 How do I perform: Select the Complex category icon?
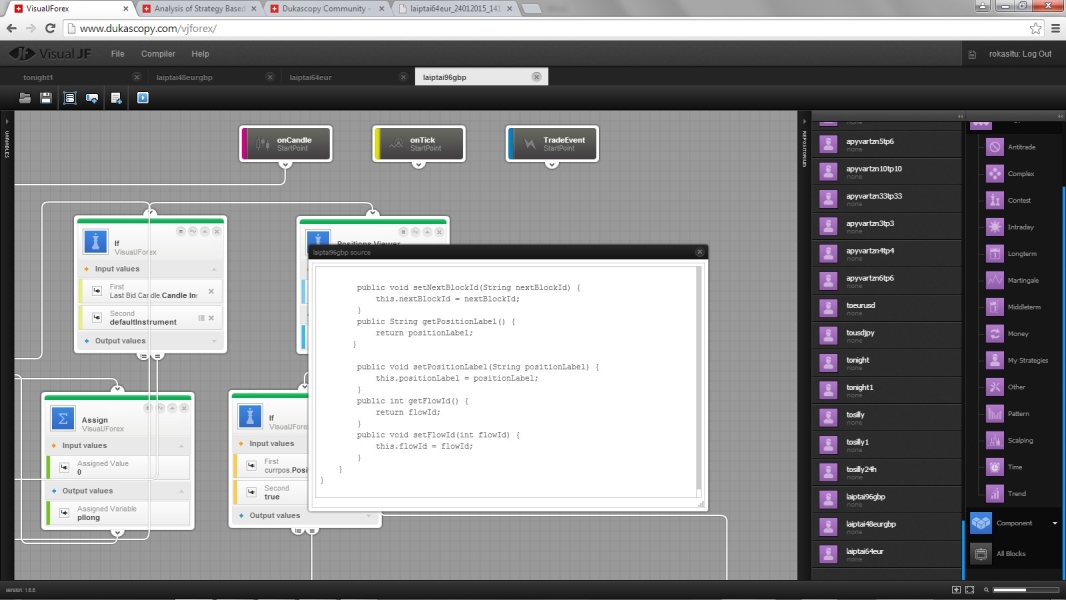pos(995,173)
